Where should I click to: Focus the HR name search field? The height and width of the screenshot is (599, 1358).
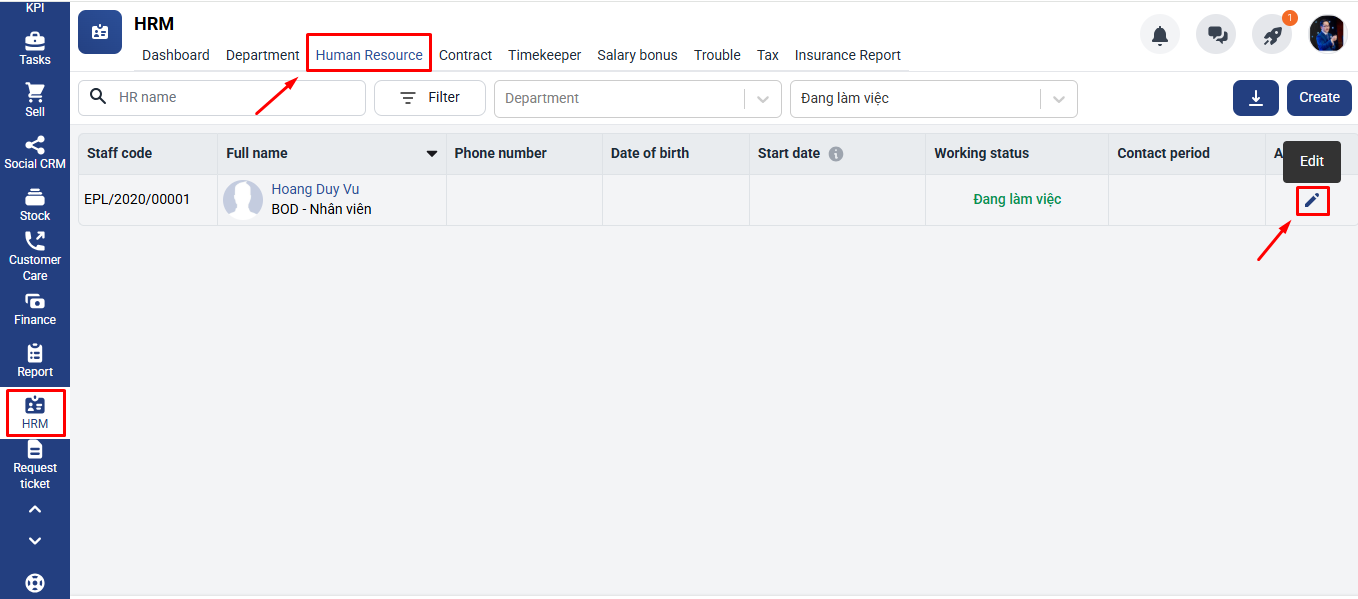point(222,98)
